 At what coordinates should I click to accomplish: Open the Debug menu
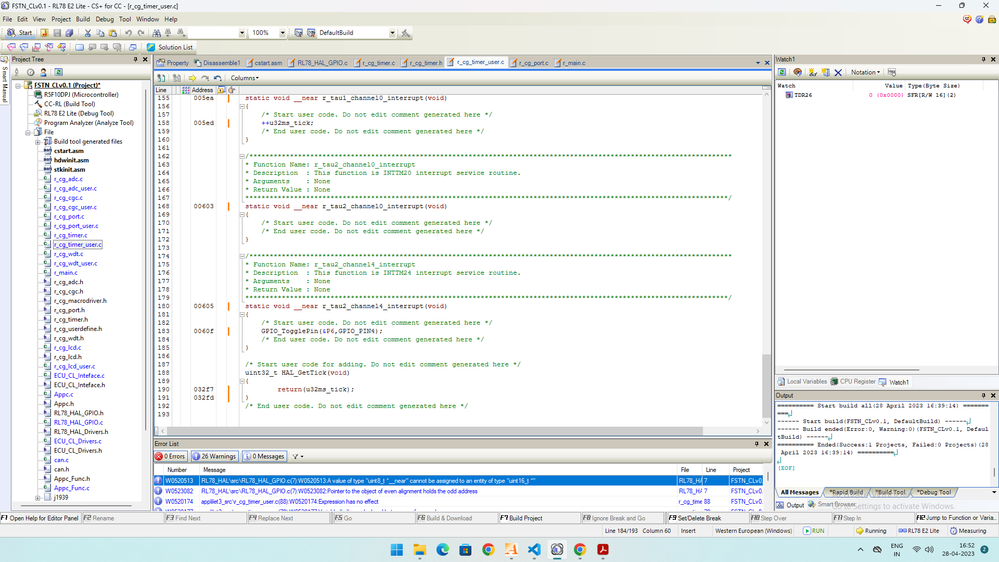click(x=104, y=19)
